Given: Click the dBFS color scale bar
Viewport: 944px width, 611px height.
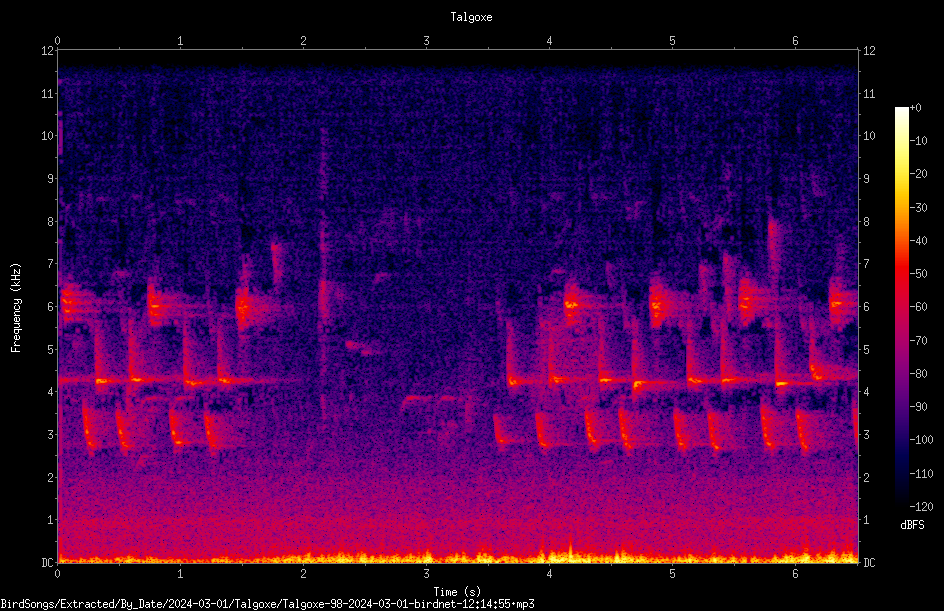Looking at the screenshot, I should tap(901, 306).
